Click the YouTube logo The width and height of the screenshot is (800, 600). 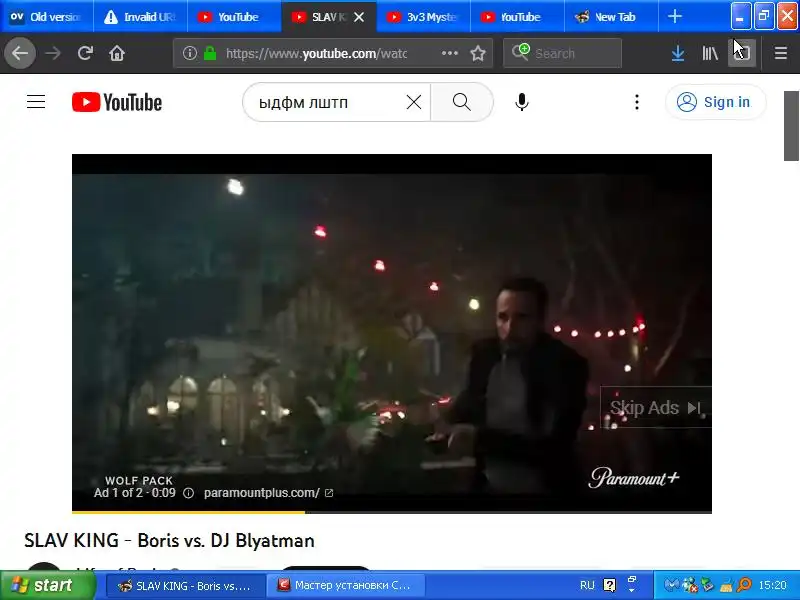pos(117,102)
